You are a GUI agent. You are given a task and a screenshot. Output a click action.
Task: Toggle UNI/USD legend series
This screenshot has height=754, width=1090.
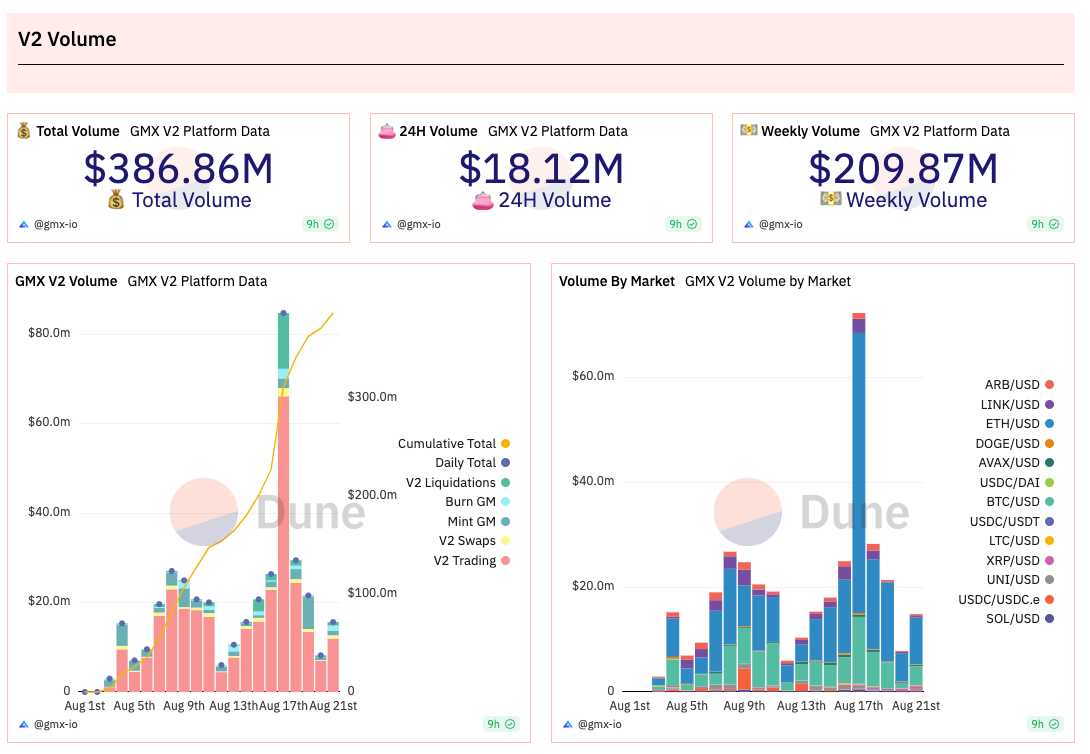[1020, 579]
